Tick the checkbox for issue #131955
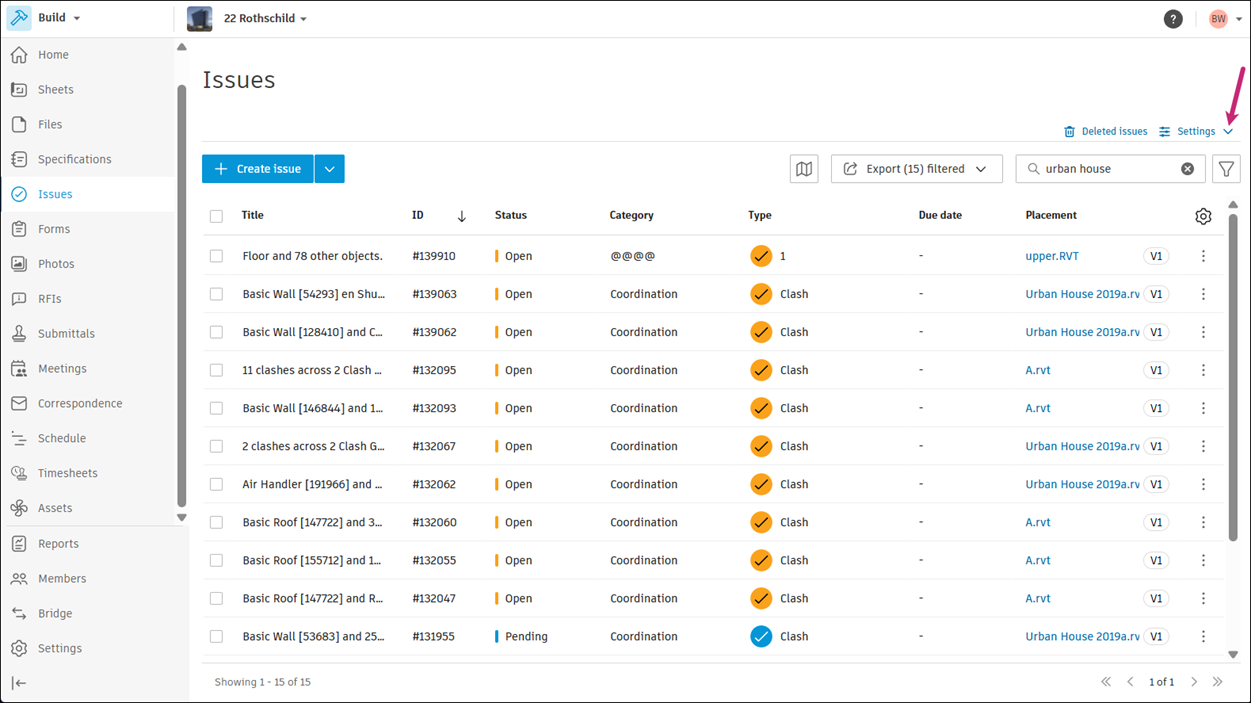 coord(216,636)
